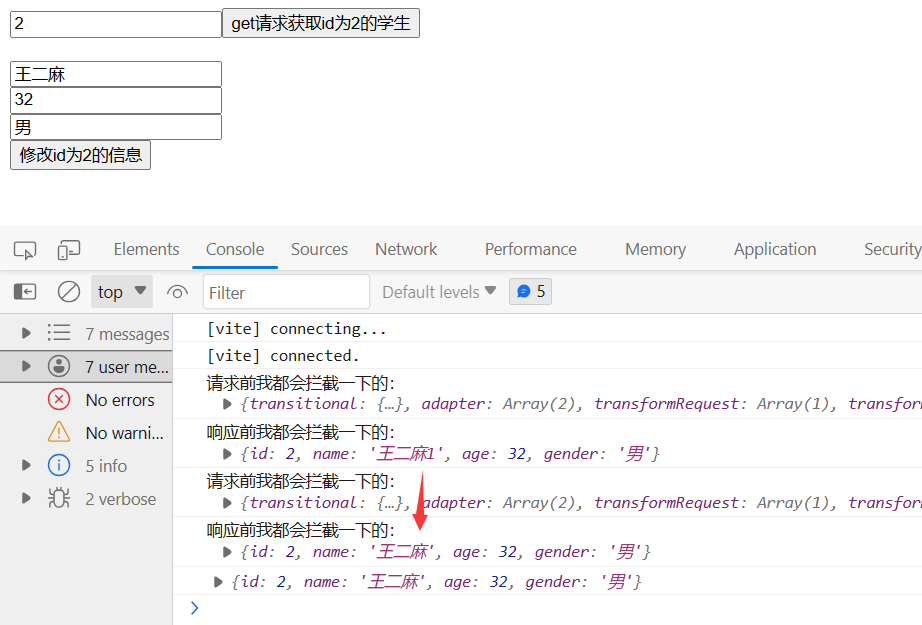Open the Performance tab
922x625 pixels.
[x=530, y=249]
